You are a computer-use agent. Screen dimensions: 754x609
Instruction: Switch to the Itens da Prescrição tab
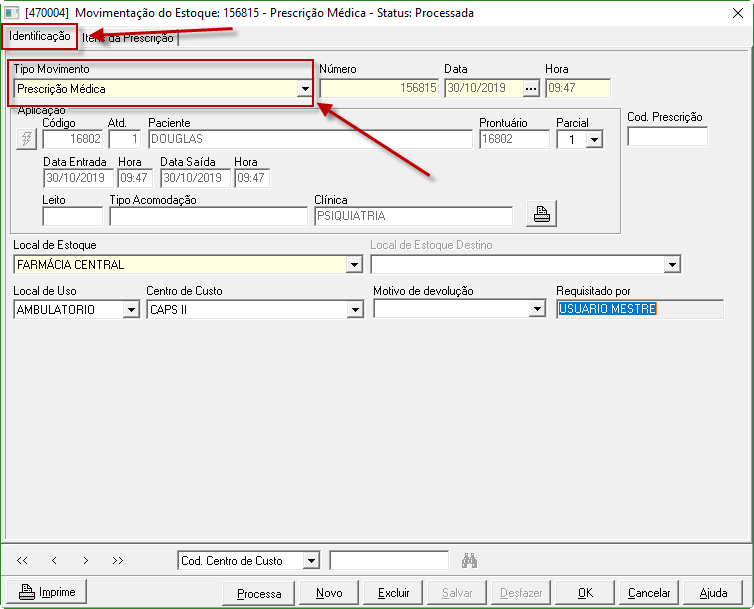[128, 38]
